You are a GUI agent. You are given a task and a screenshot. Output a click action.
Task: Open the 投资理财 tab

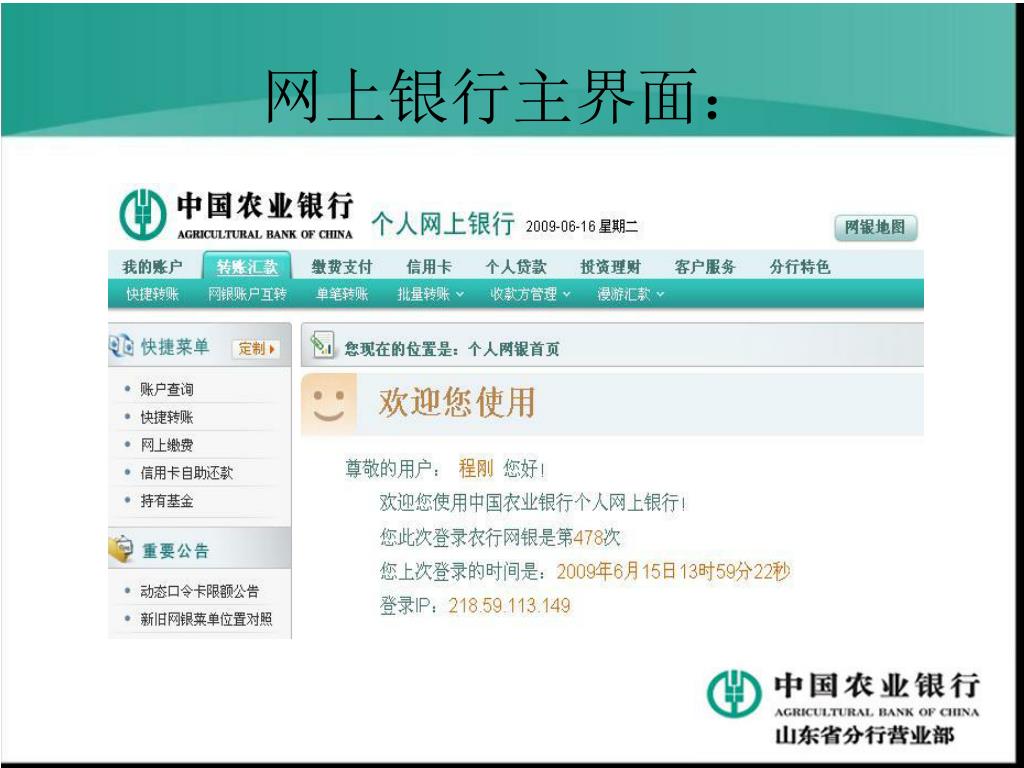(x=611, y=266)
